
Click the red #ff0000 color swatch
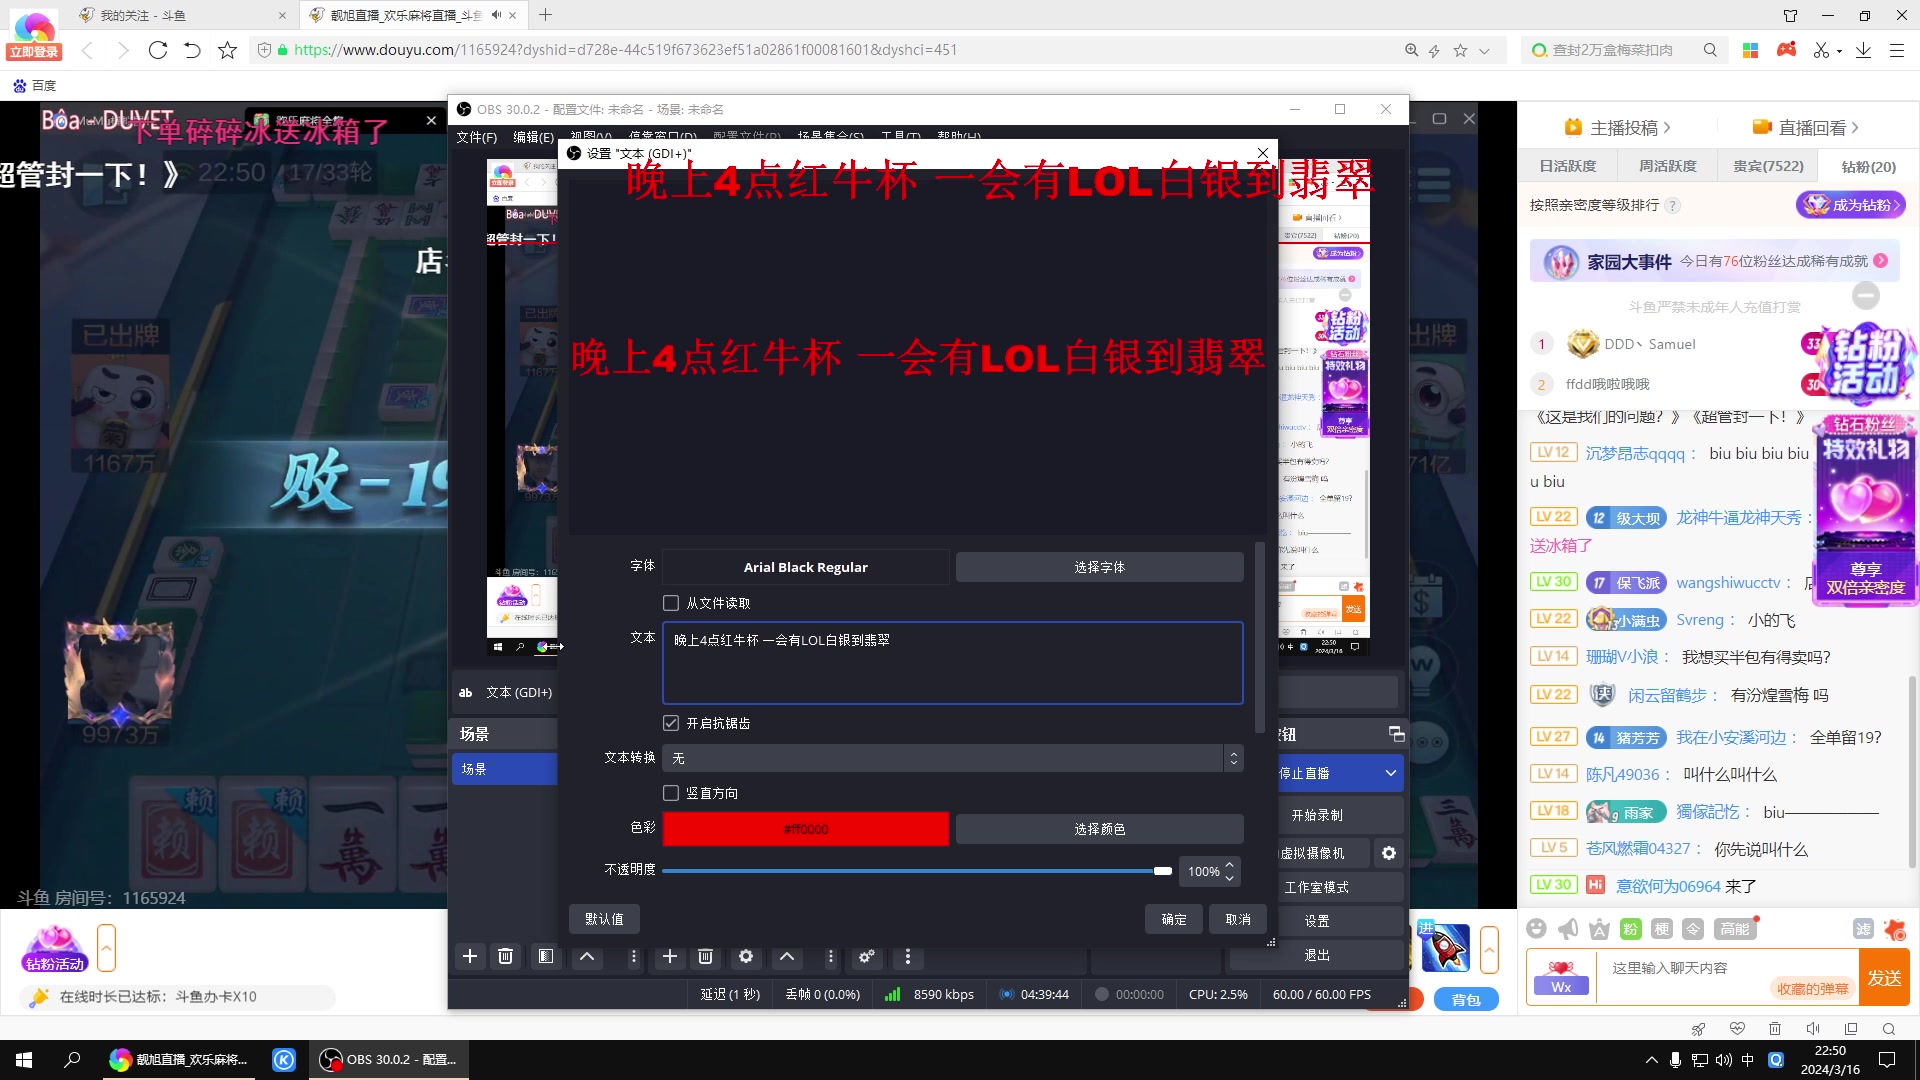coord(806,829)
